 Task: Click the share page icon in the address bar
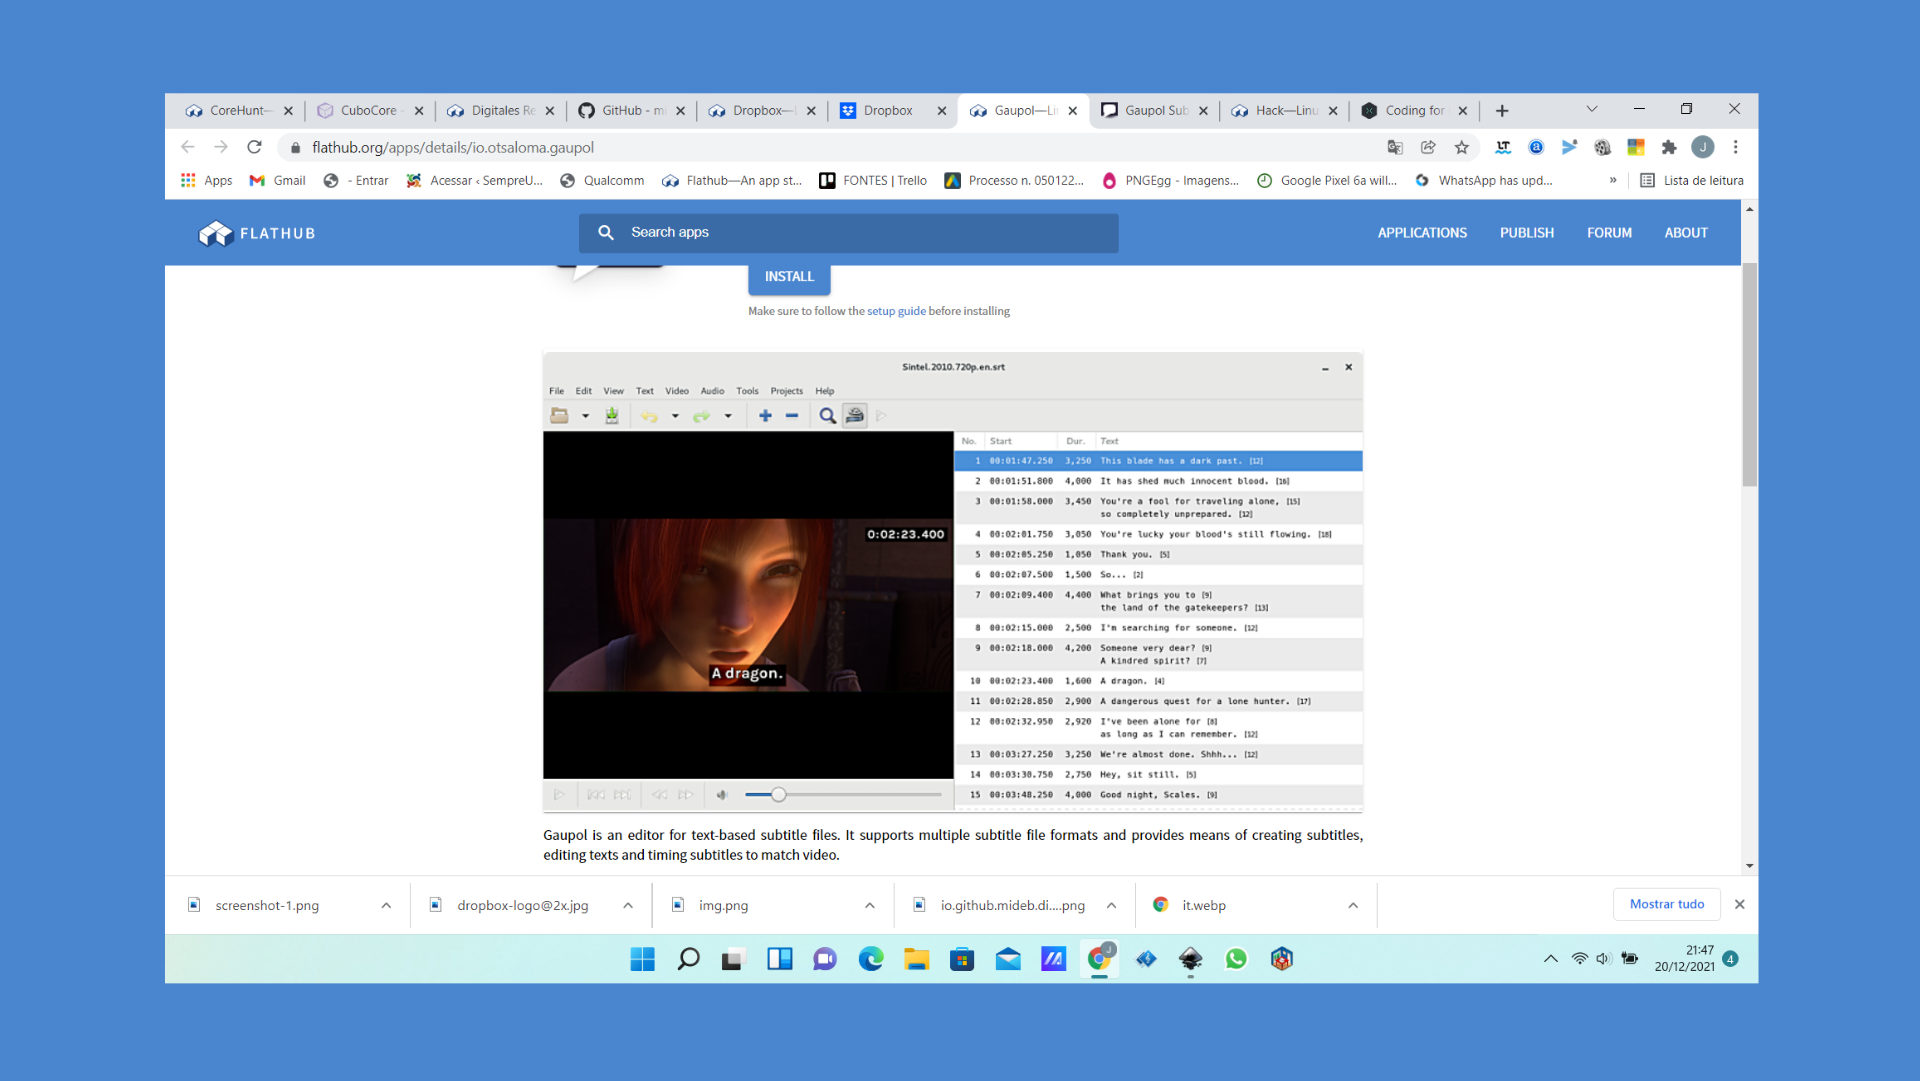(x=1428, y=147)
